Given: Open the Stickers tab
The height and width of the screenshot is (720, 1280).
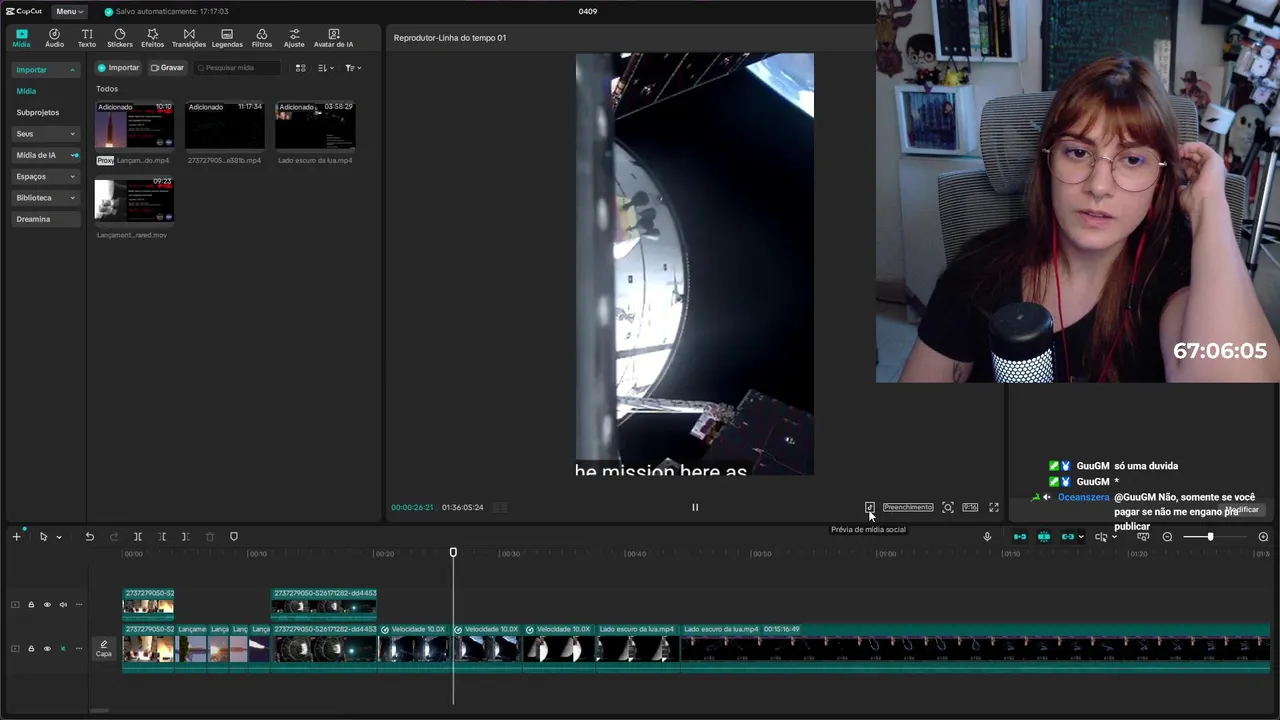Looking at the screenshot, I should coord(120,38).
